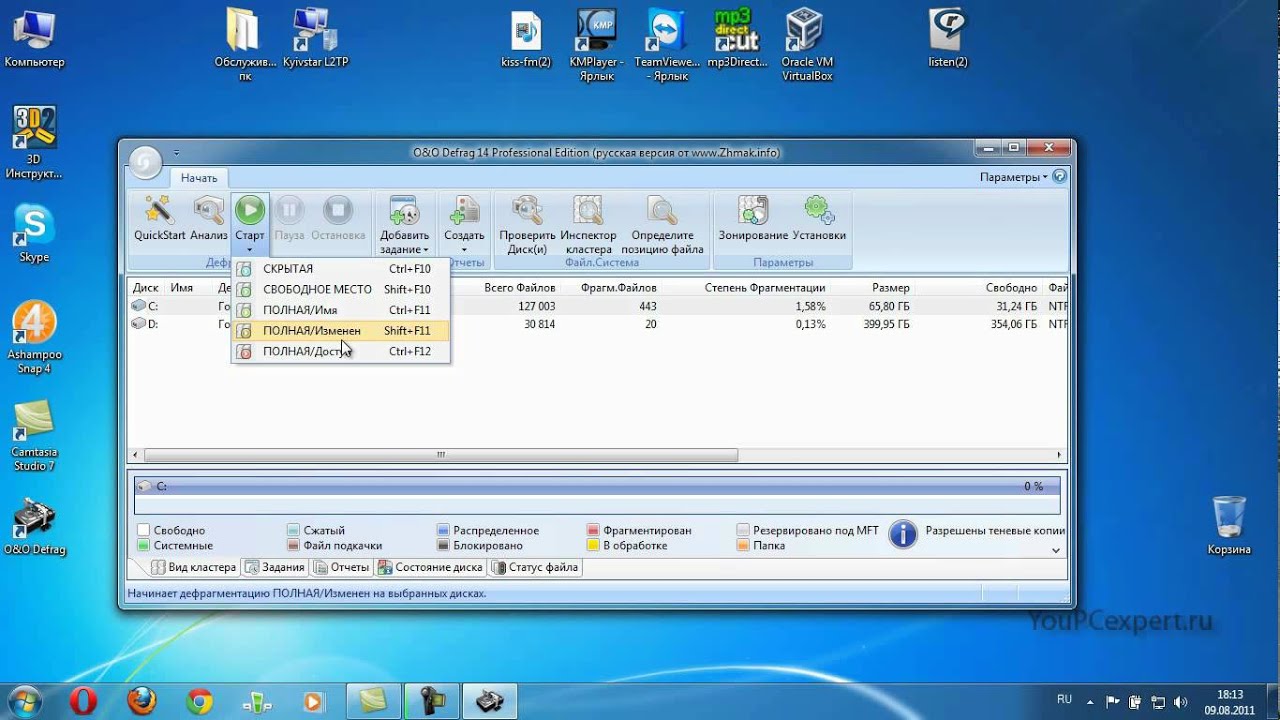The height and width of the screenshot is (720, 1280).
Task: Sort by Размер column header
Action: click(890, 288)
